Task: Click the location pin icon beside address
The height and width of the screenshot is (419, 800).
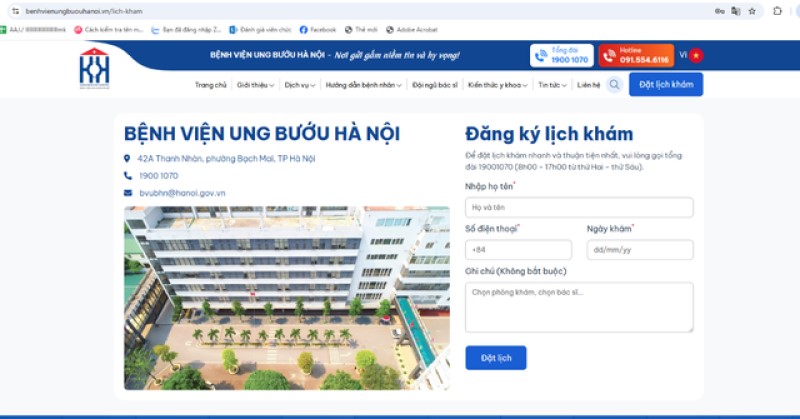Action: tap(127, 159)
